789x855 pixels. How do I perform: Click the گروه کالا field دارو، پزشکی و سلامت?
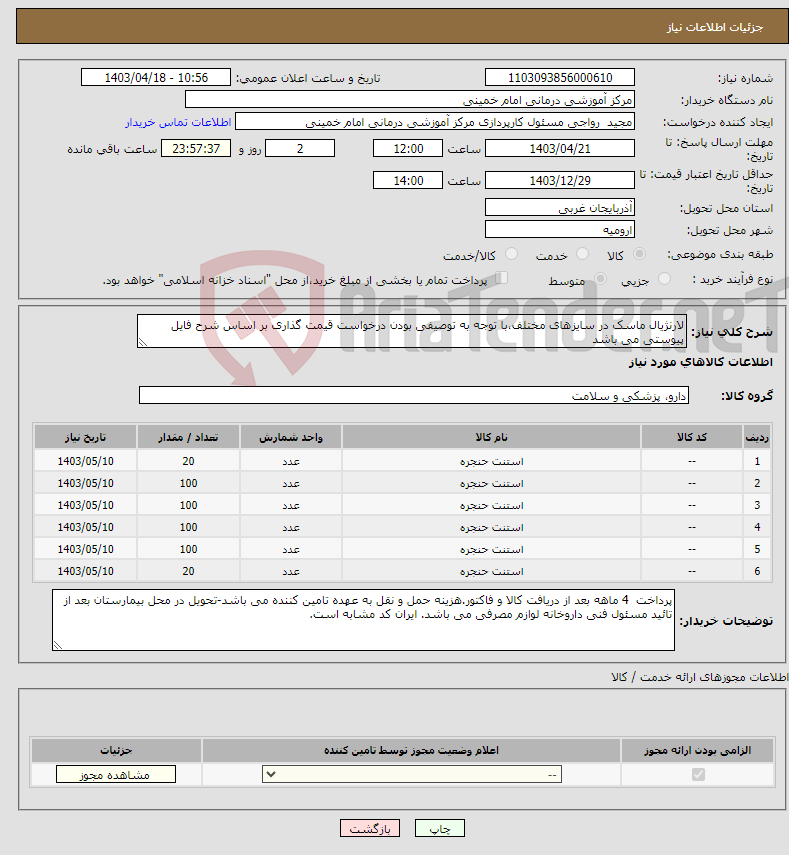click(x=414, y=396)
